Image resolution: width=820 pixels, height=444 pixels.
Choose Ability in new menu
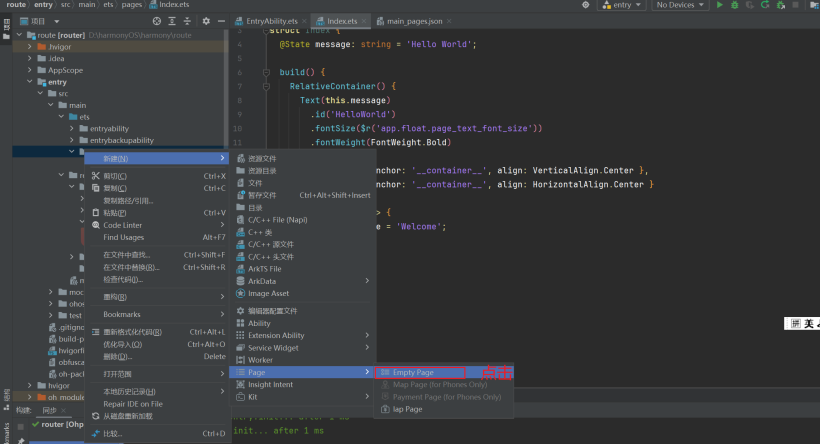[x=303, y=323]
